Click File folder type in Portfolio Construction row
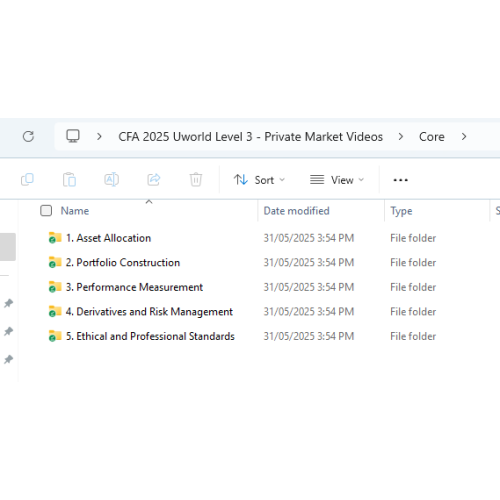This screenshot has width=500, height=500. pos(413,262)
